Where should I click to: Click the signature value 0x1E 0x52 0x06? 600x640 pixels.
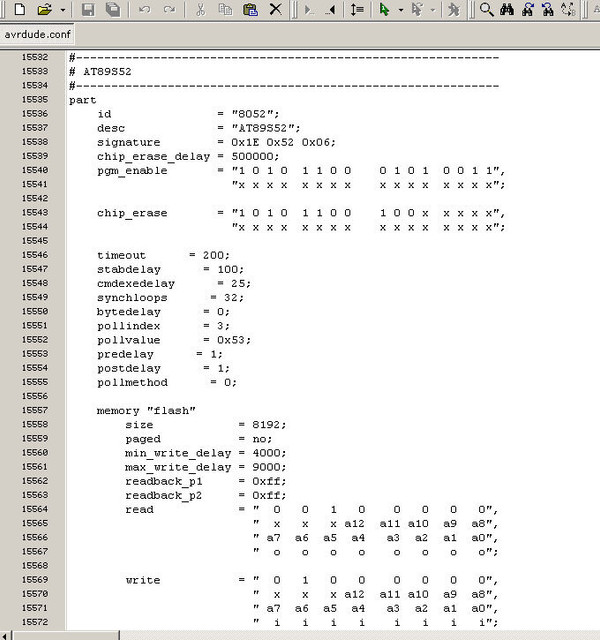tap(283, 142)
